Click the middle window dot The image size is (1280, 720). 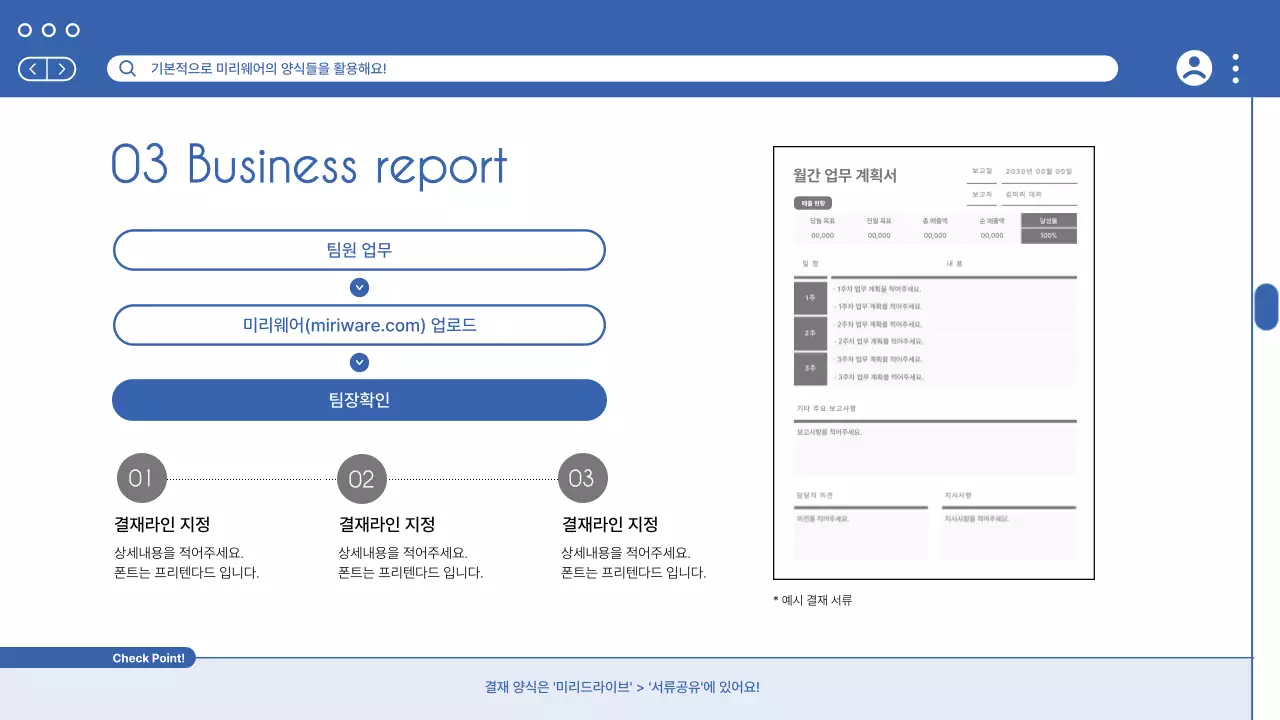click(47, 30)
